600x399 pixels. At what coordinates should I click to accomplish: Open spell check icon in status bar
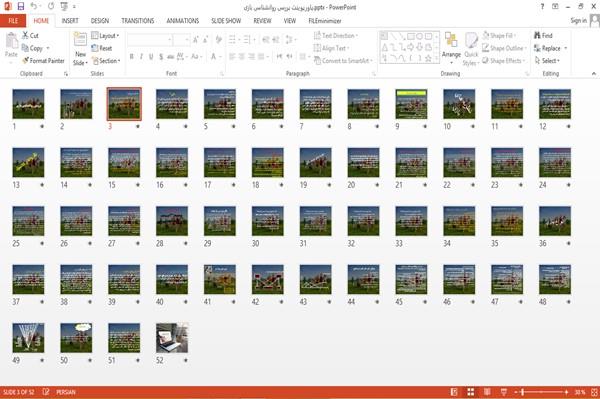(x=46, y=392)
